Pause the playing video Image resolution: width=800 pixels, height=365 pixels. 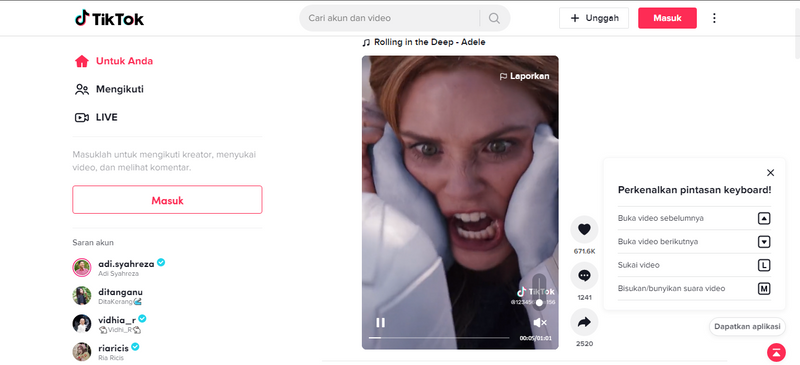381,323
